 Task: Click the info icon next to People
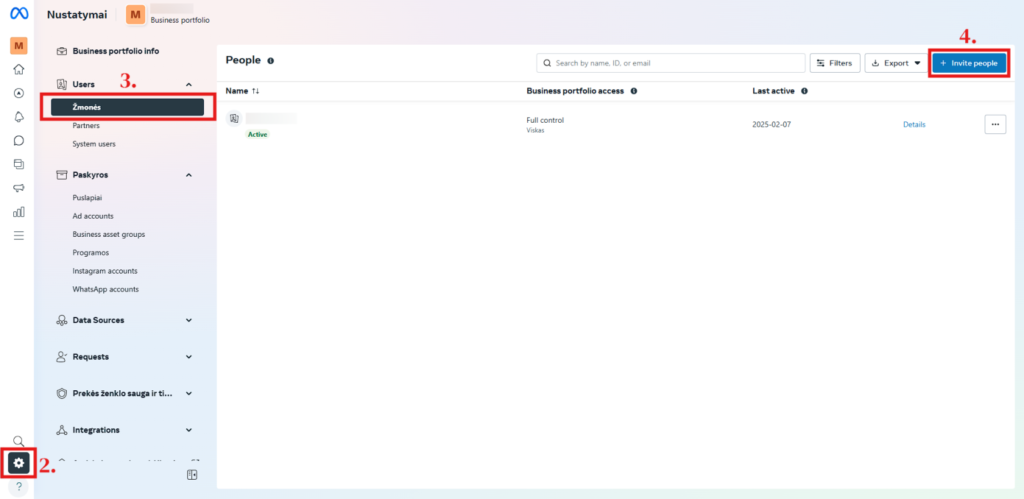(x=270, y=61)
